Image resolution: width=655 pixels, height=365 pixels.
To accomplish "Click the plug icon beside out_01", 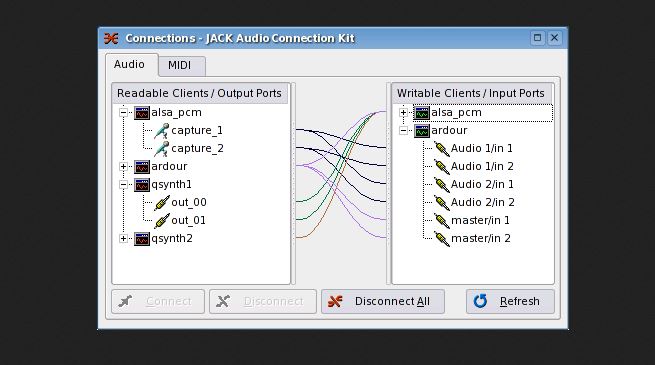I will tap(161, 221).
